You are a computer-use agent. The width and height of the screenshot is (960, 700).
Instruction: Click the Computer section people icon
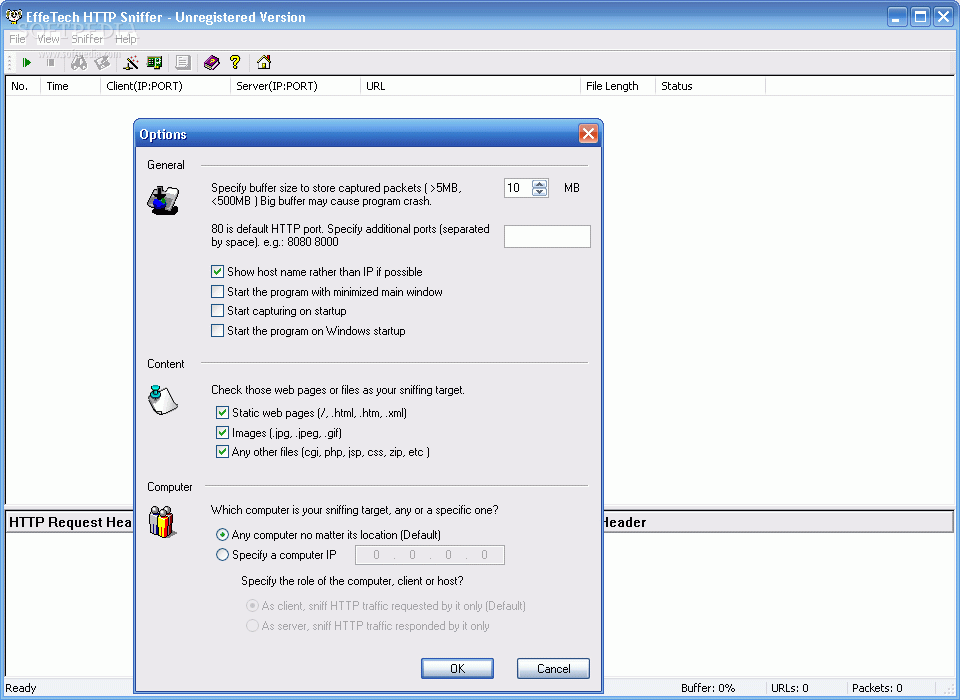pos(162,522)
